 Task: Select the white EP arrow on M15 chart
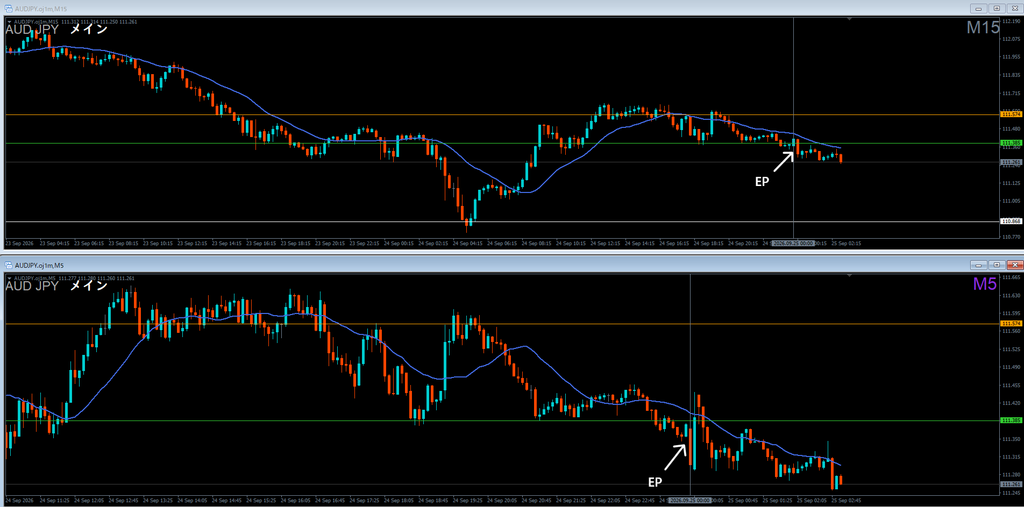[784, 161]
